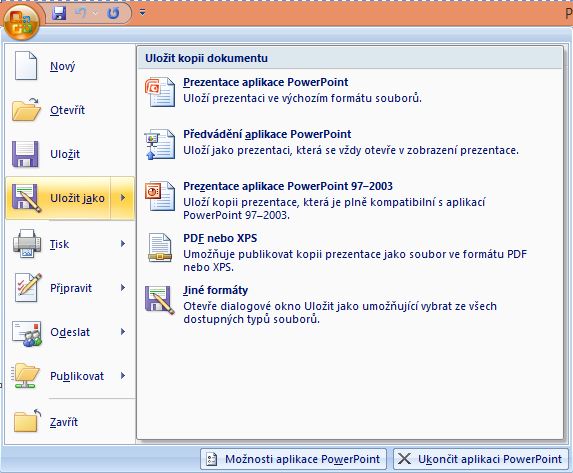573x473 pixels.
Task: Open Customize Quick Access Toolbar dropdown
Action: pyautogui.click(x=143, y=13)
